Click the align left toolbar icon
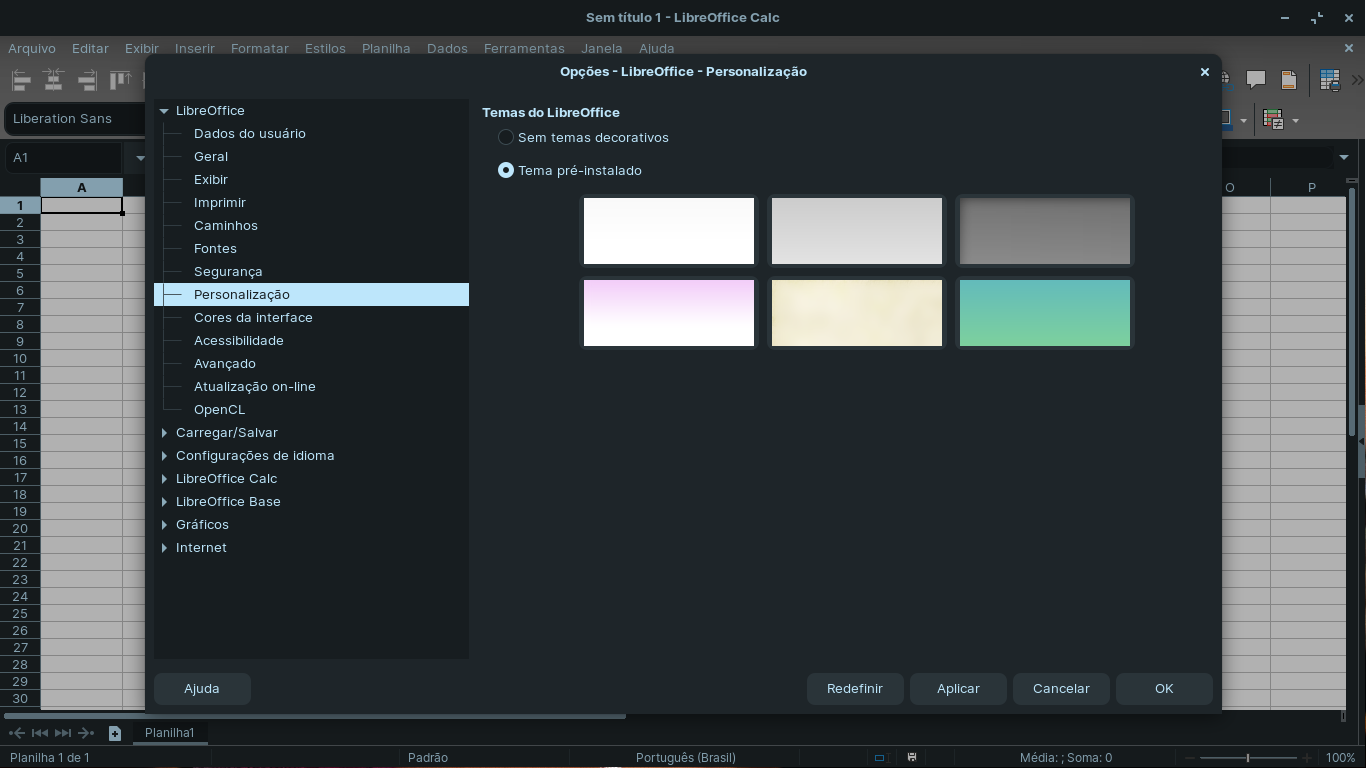Viewport: 1366px width, 768px height. [x=20, y=80]
